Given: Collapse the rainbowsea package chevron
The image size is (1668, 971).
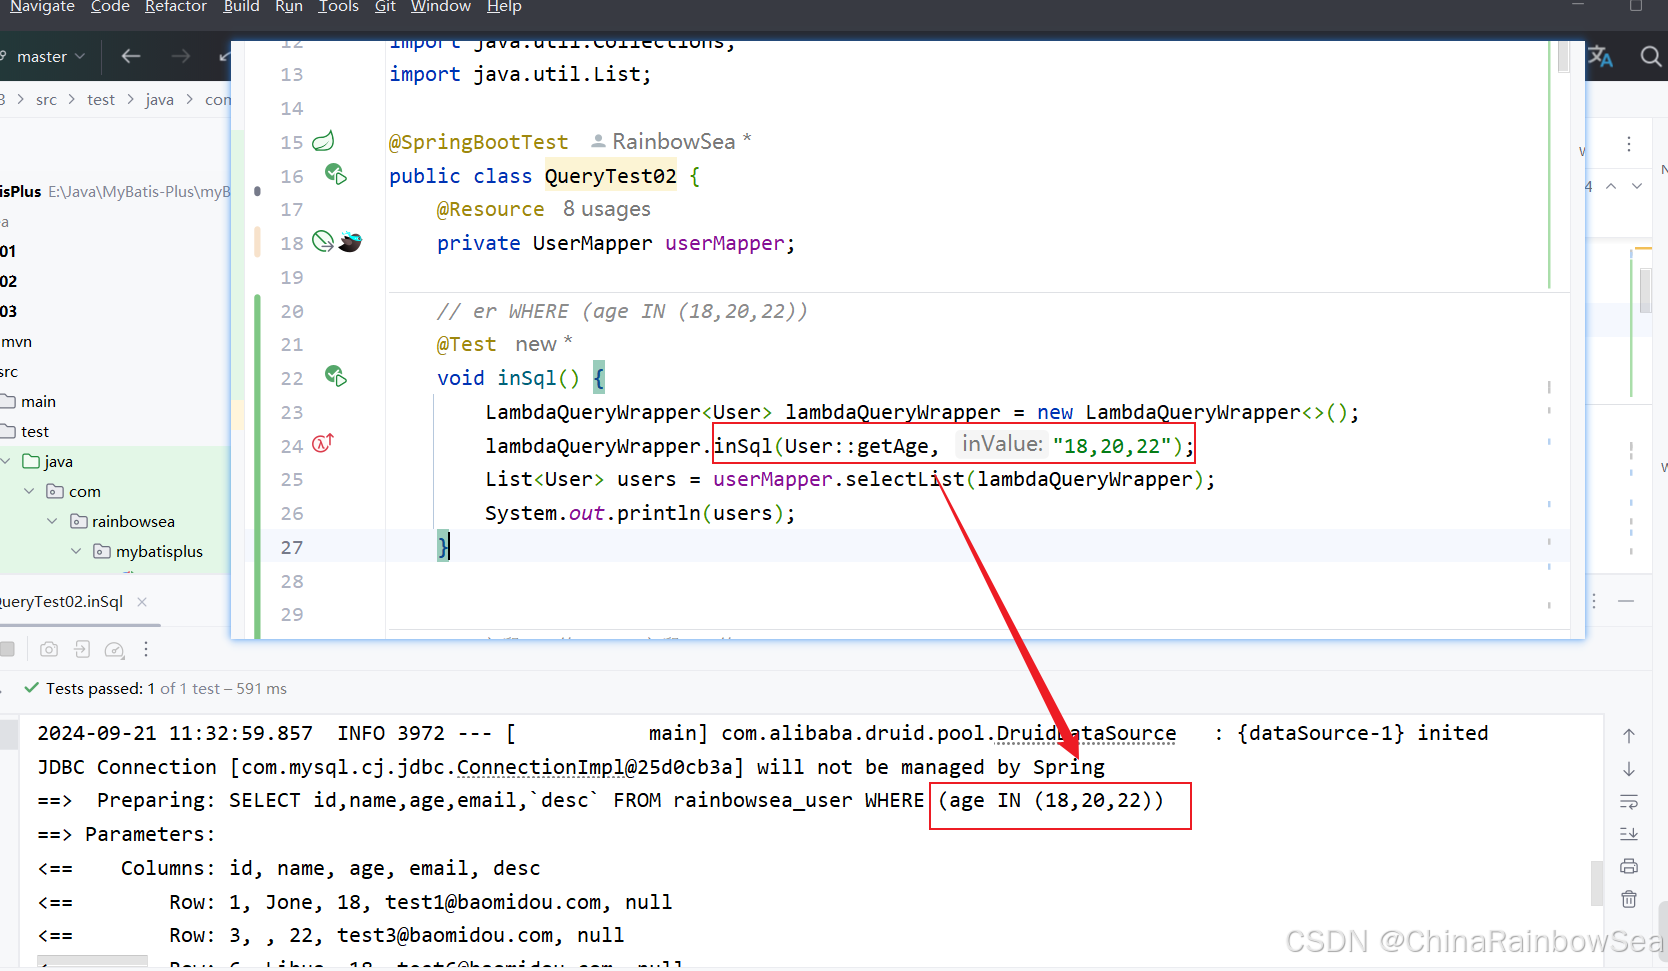Looking at the screenshot, I should coord(52,521).
